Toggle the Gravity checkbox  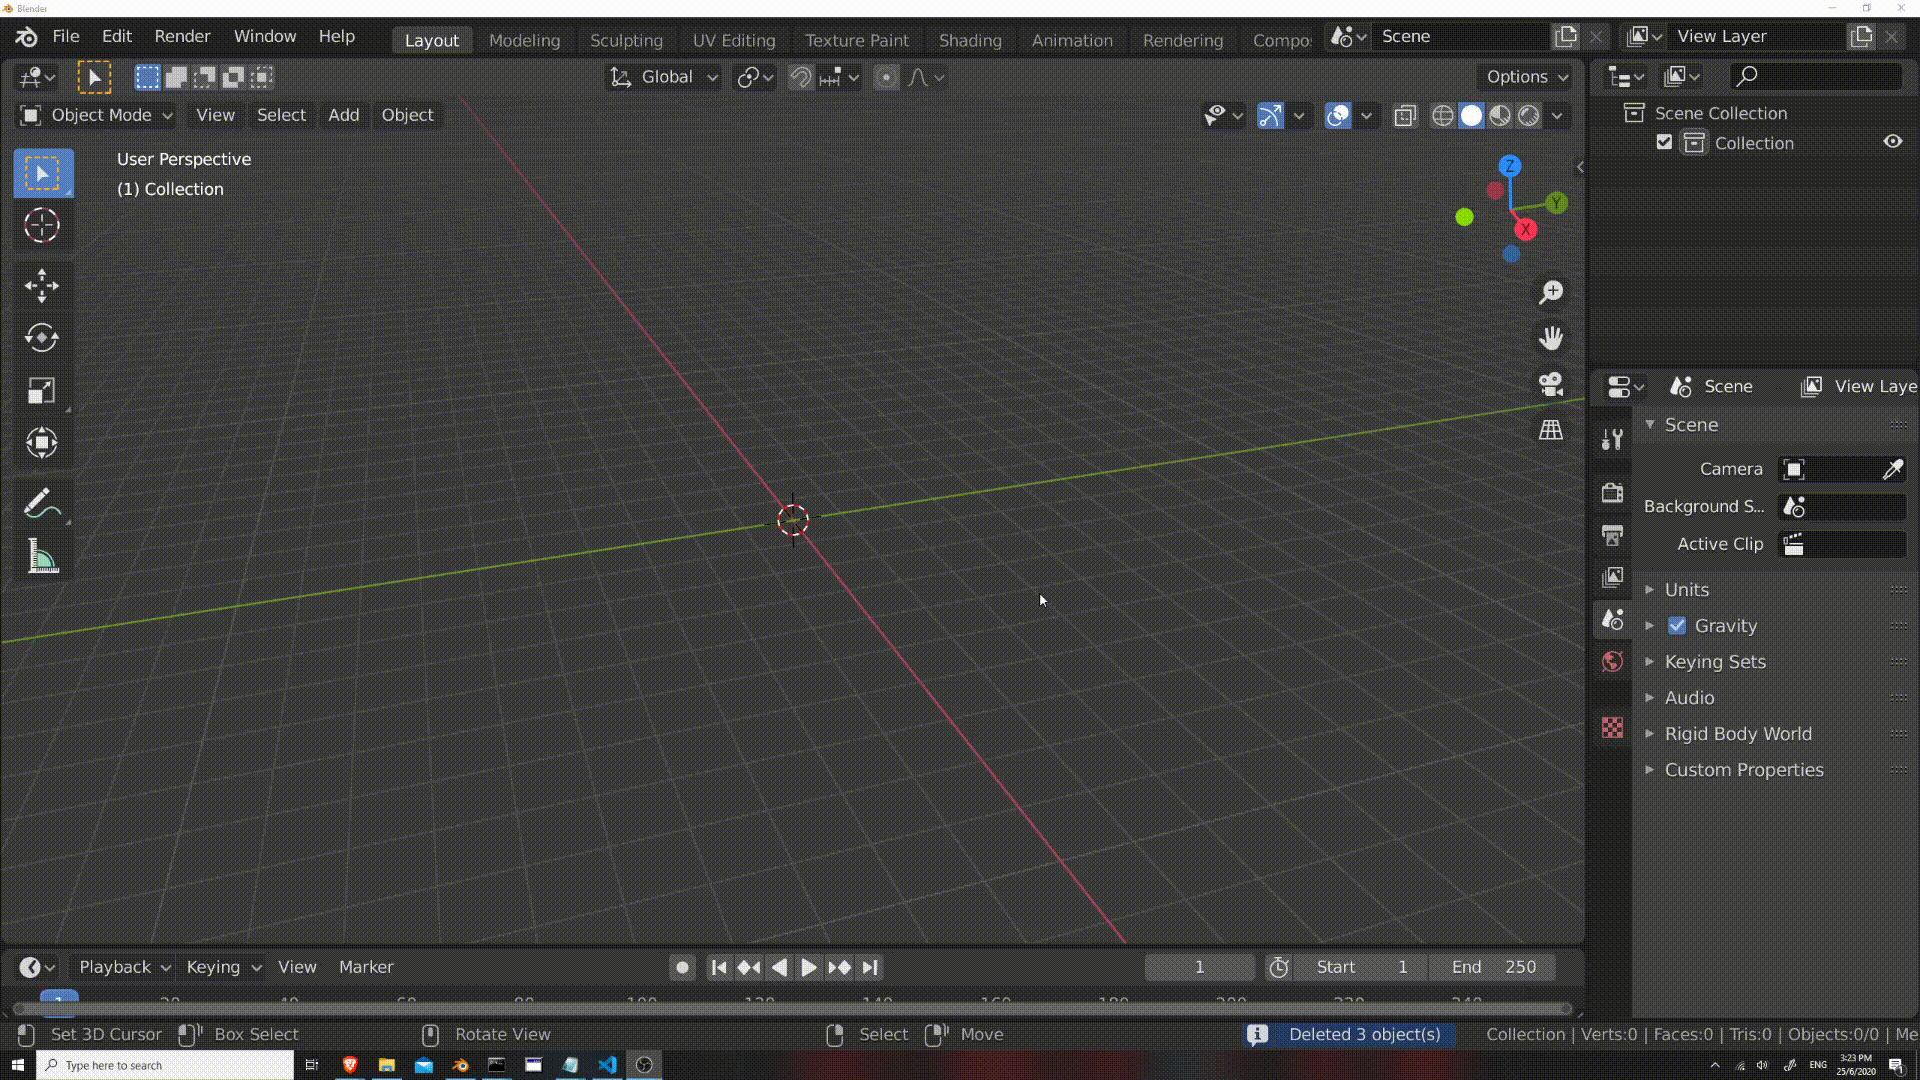point(1678,625)
